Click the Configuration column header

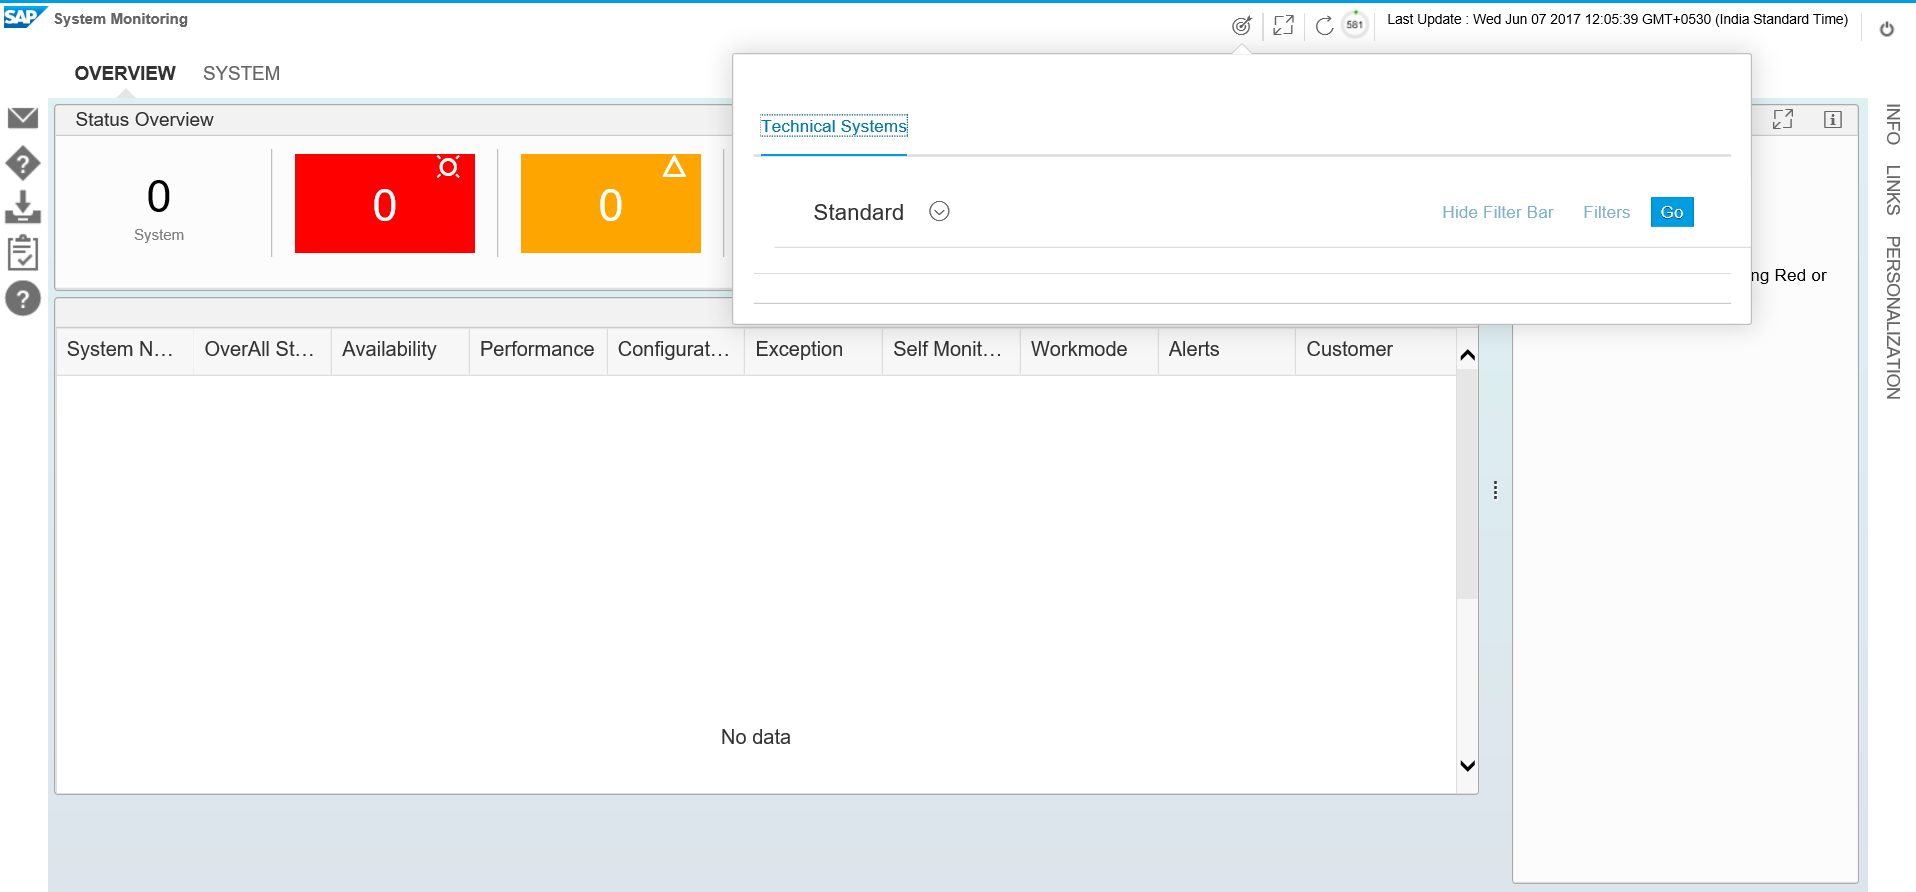[675, 349]
